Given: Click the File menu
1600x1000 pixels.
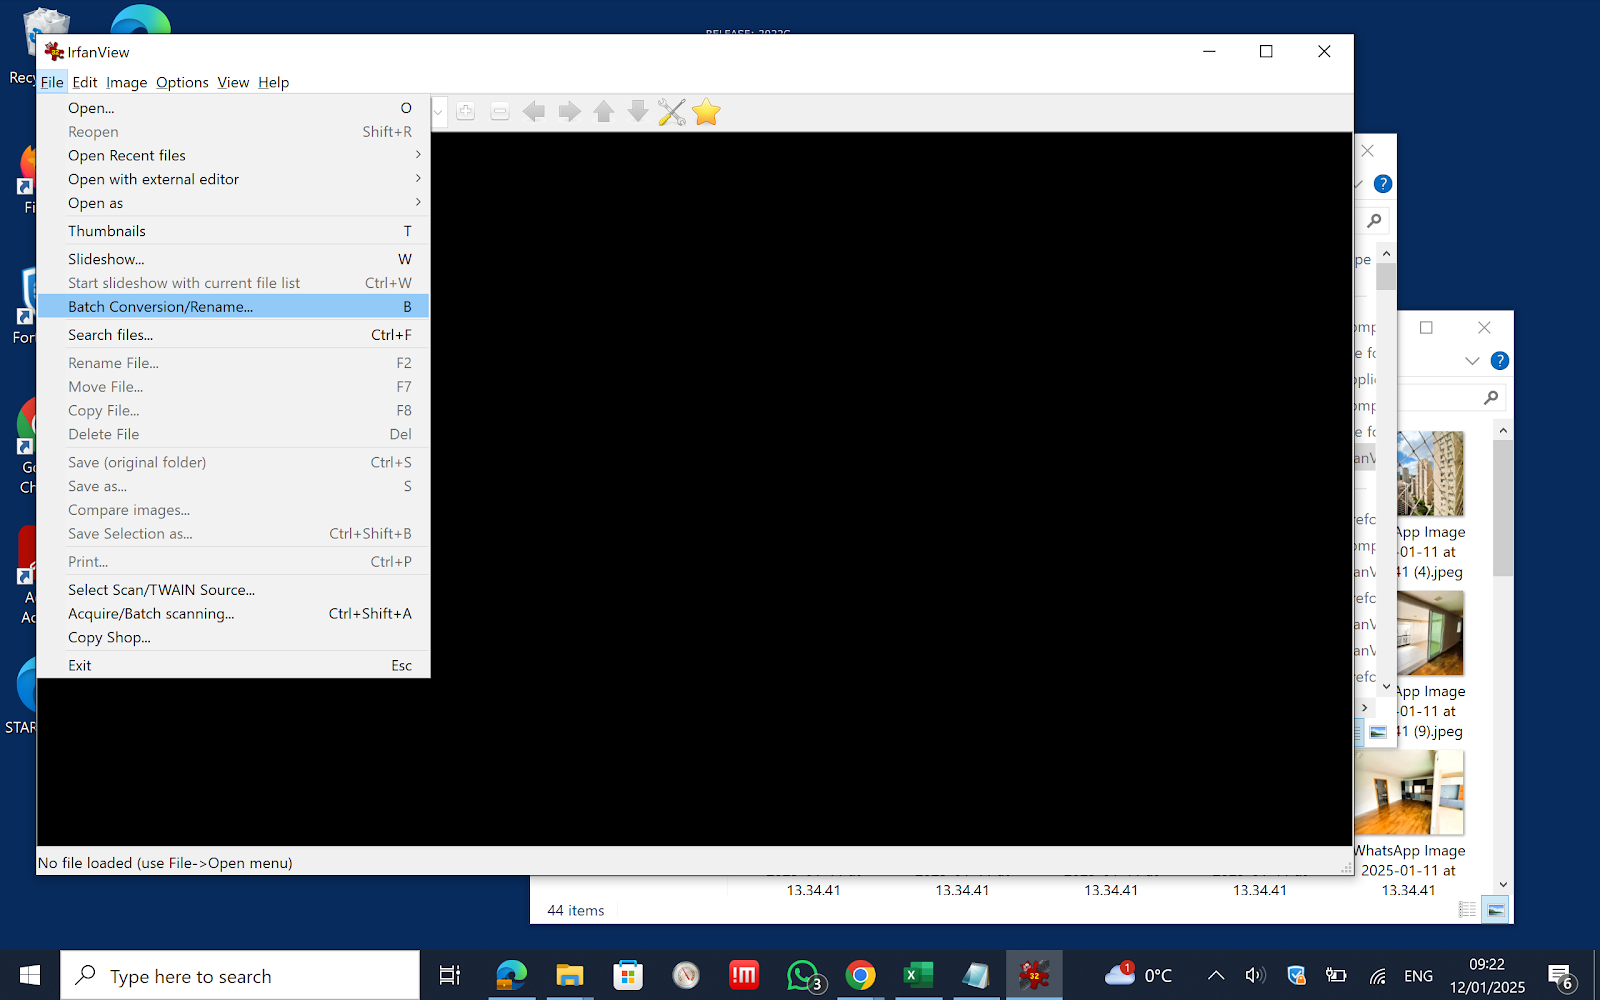Looking at the screenshot, I should tap(52, 82).
